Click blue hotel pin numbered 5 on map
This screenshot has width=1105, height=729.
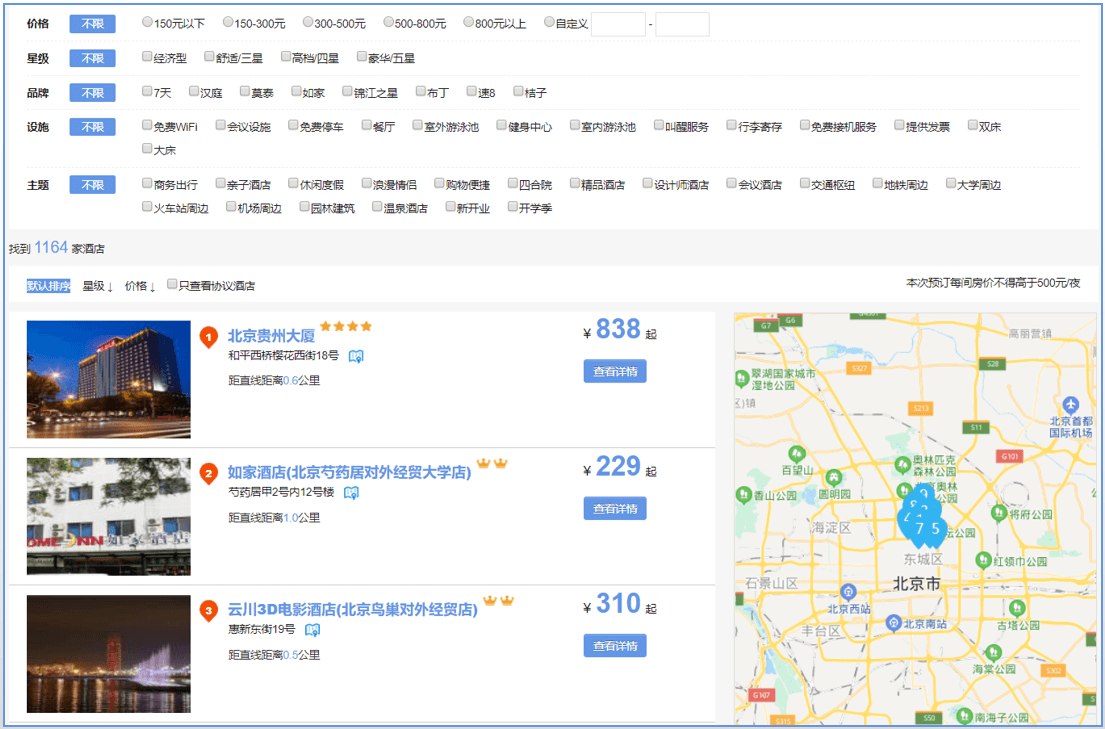936,529
